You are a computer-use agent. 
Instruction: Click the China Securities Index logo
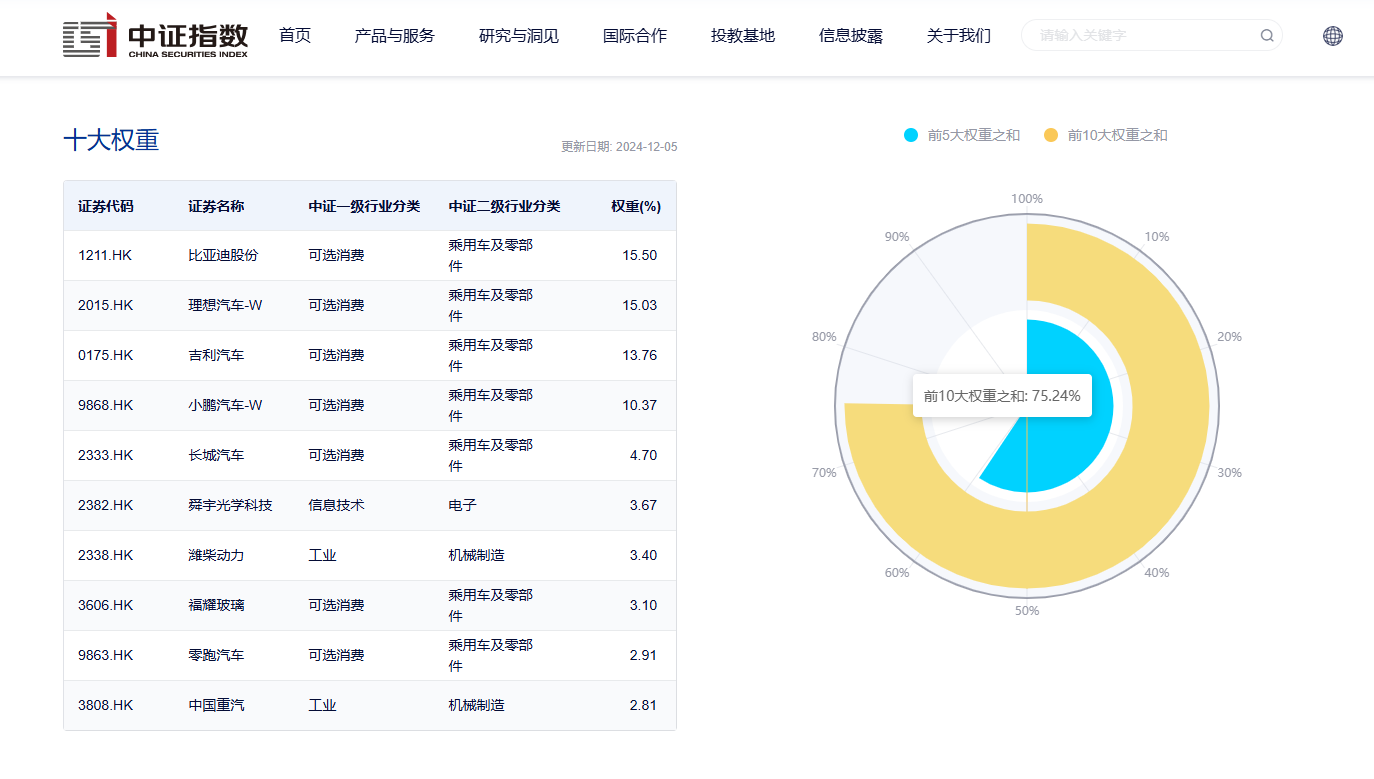pyautogui.click(x=155, y=36)
